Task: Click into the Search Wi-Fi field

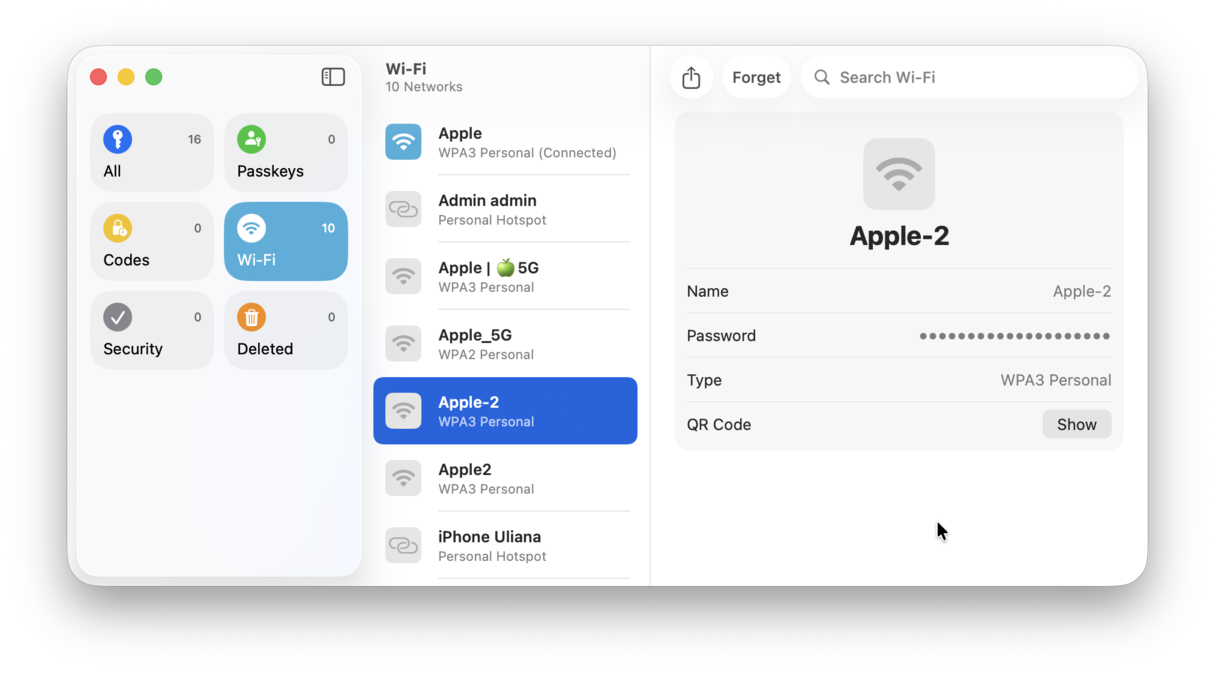Action: coord(969,77)
